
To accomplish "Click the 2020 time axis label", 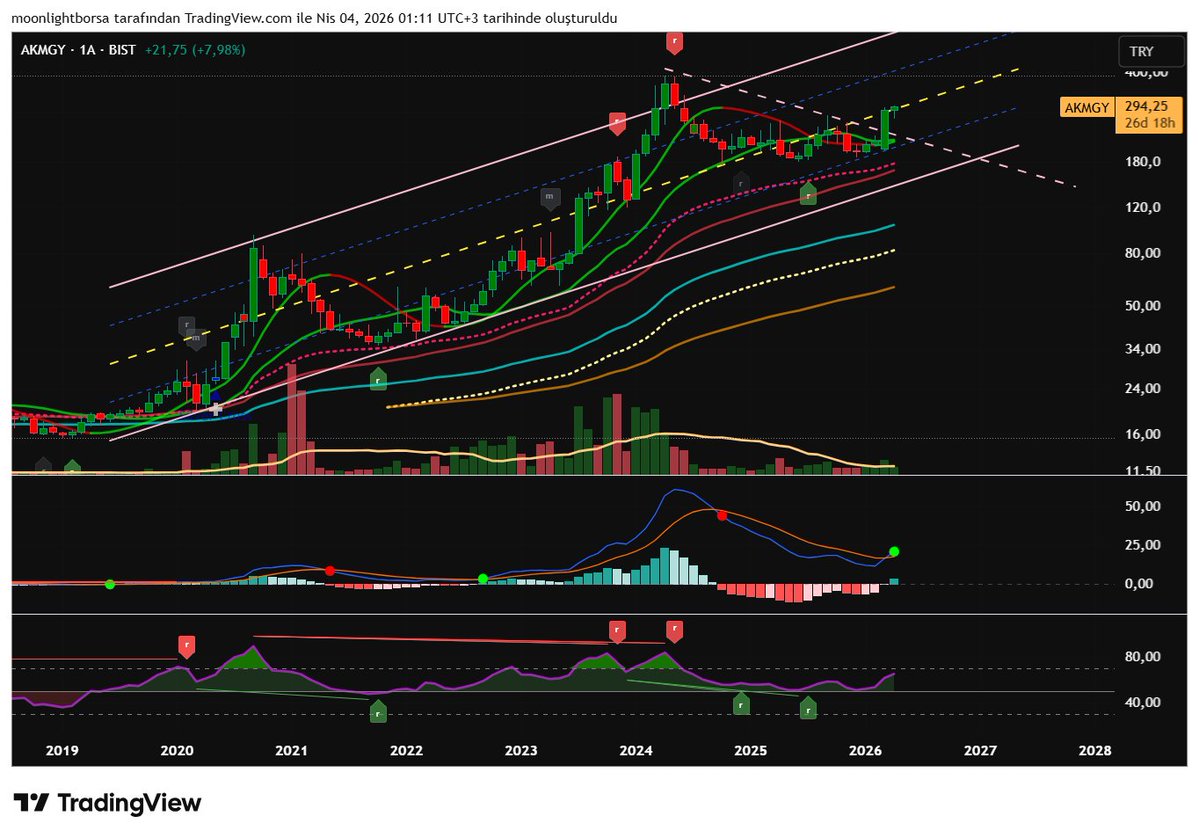I will tap(177, 750).
